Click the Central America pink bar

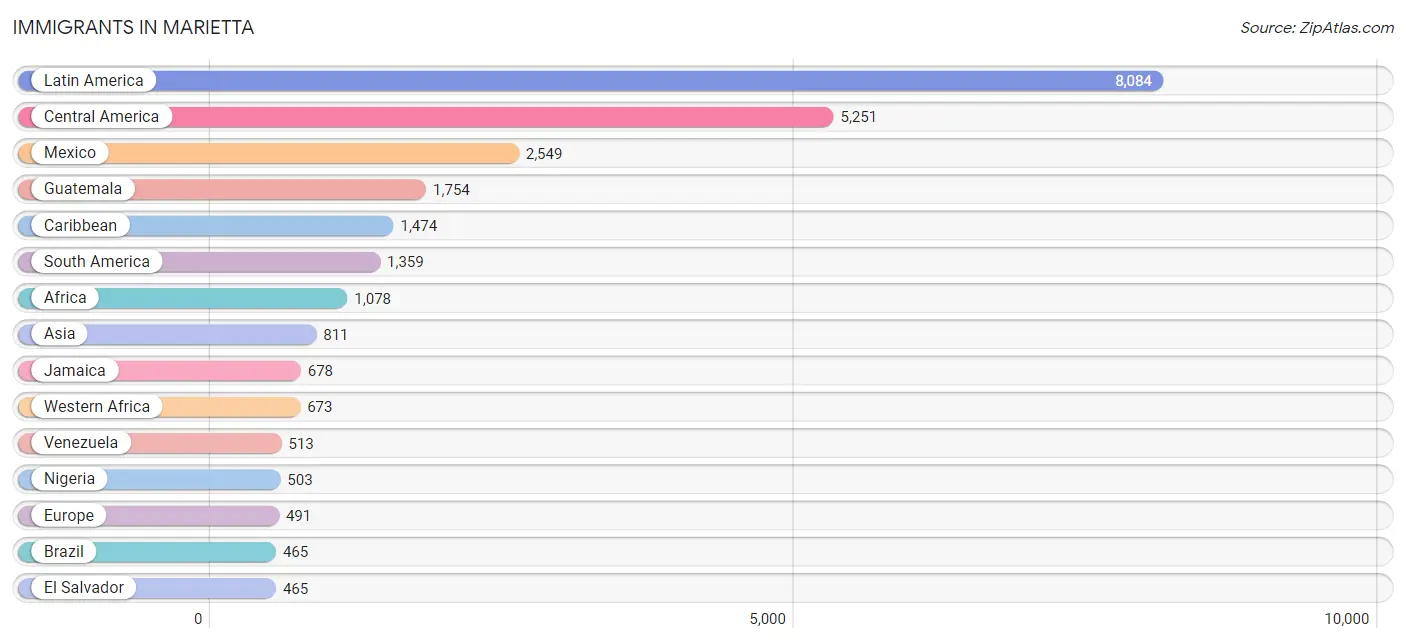click(500, 117)
